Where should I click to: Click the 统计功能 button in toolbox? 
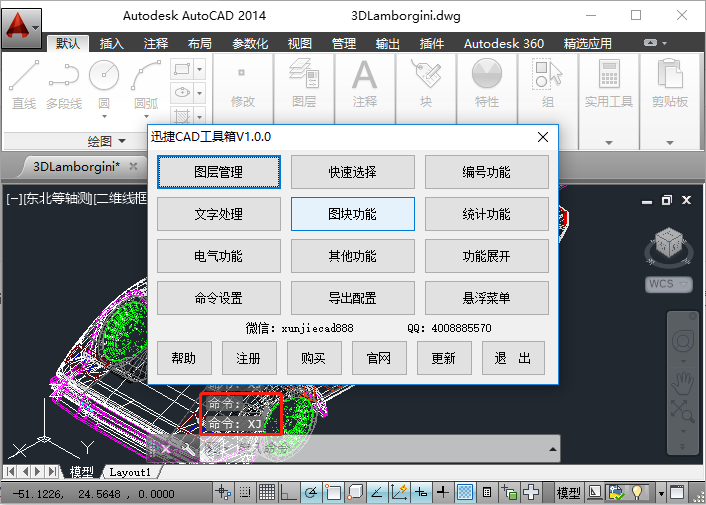[487, 214]
